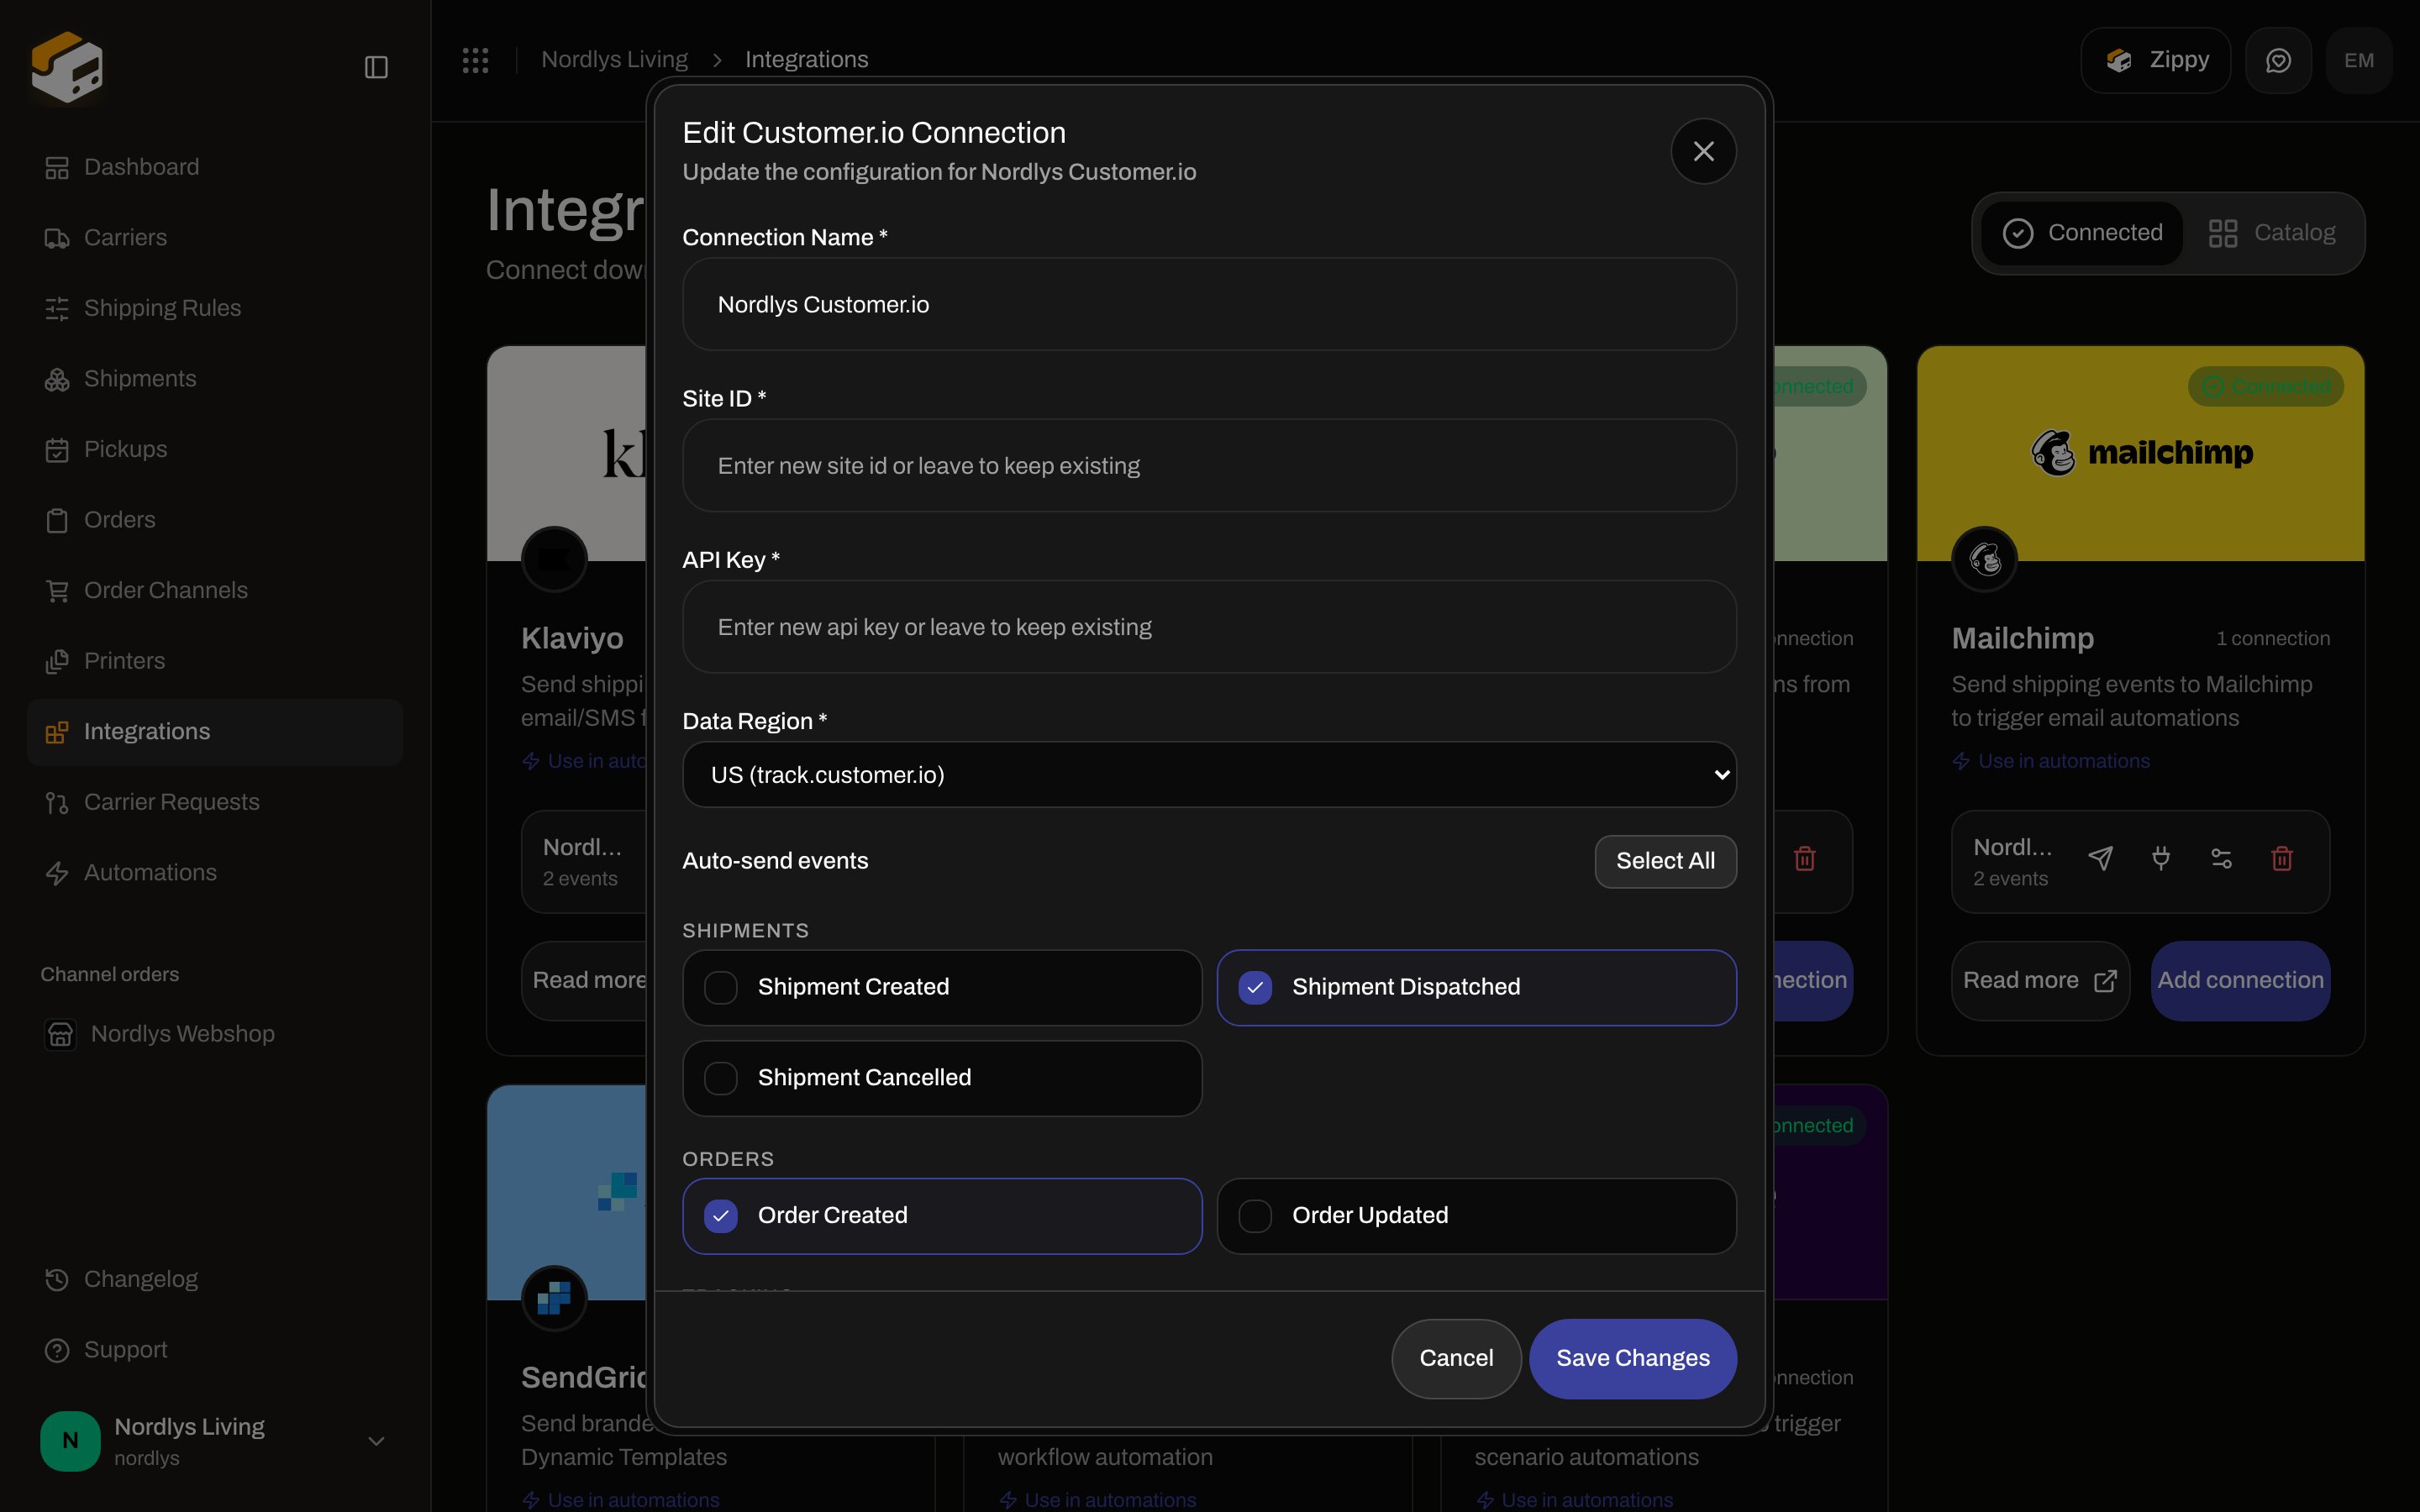
Task: Click the Site ID input field
Action: click(x=1209, y=465)
